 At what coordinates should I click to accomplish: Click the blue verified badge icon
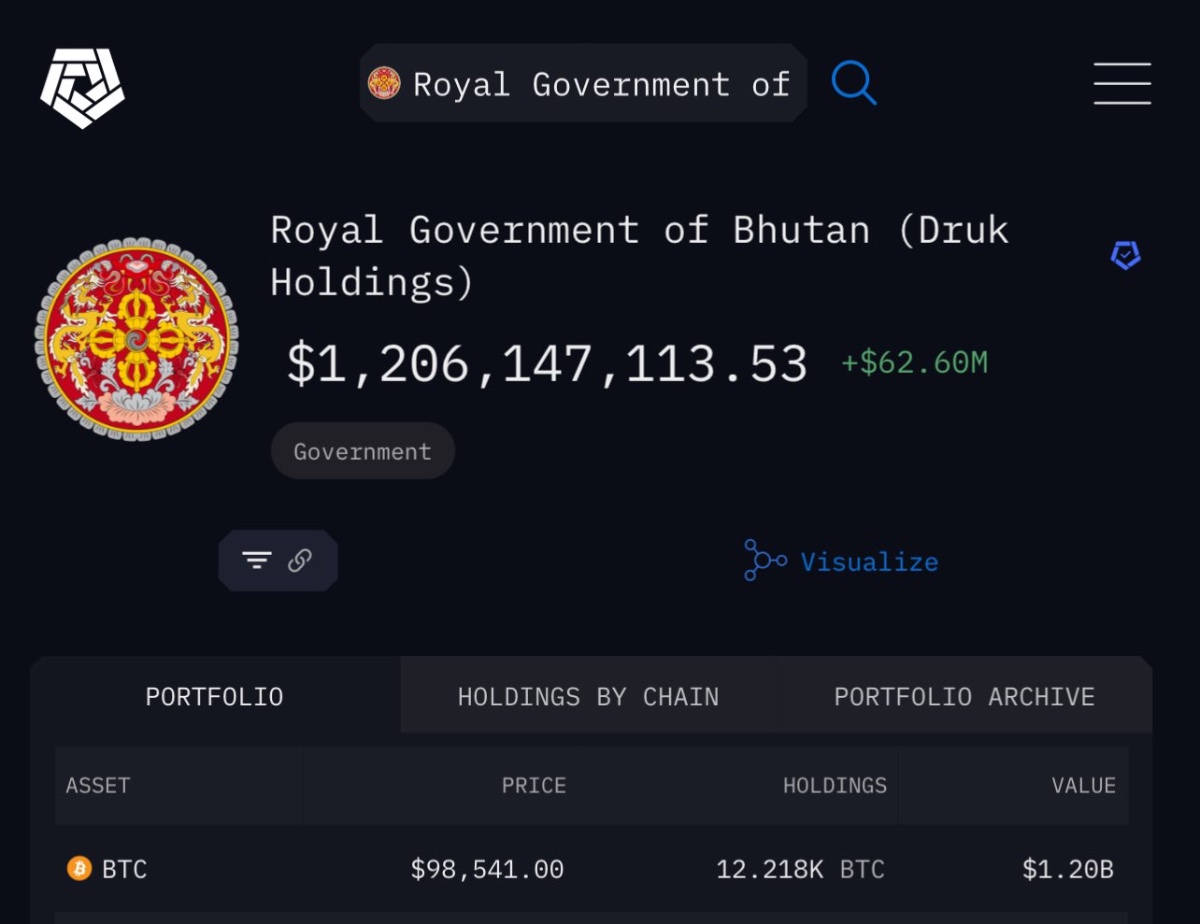[1125, 256]
